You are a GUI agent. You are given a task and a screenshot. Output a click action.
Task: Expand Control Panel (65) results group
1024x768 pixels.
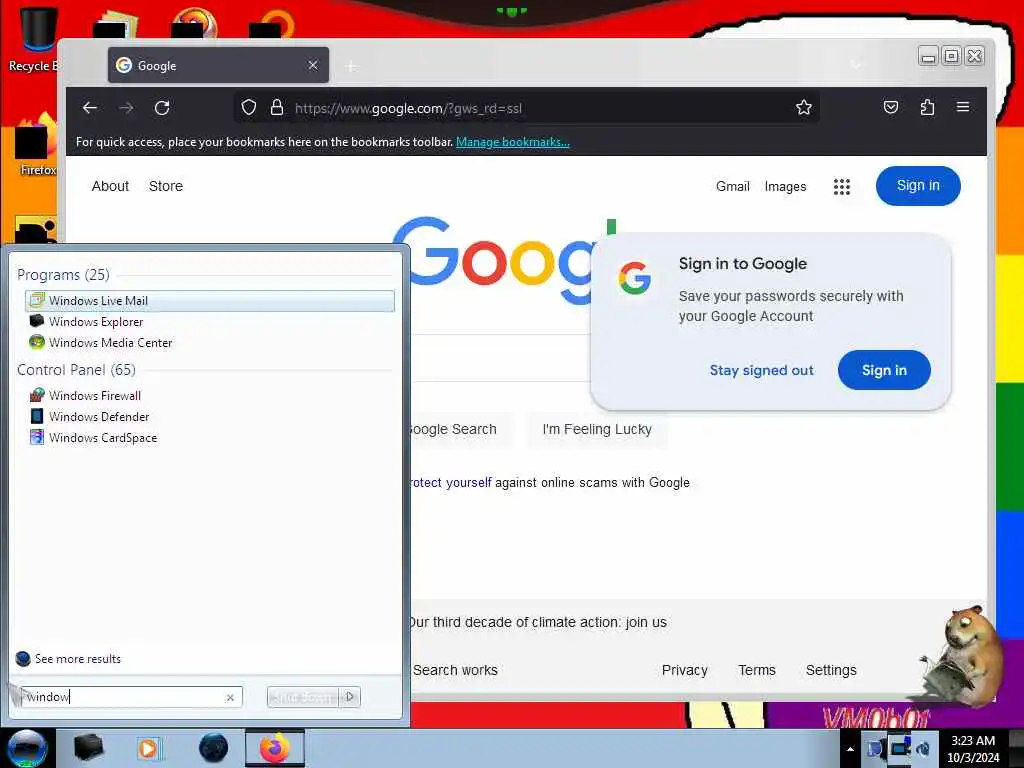click(x=76, y=370)
